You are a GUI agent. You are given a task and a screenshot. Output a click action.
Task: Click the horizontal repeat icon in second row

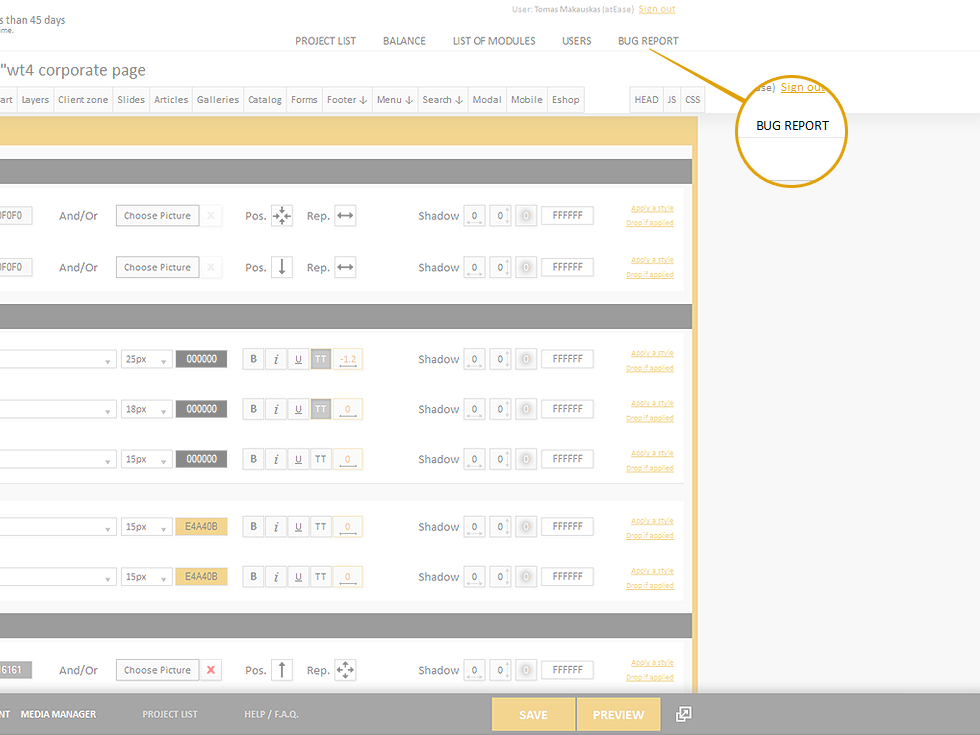tap(345, 267)
